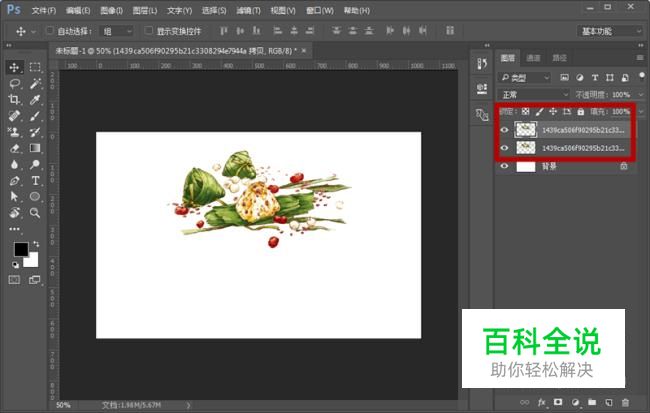This screenshot has height=413, width=650.
Task: Enable the 显示变换控件 checkbox
Action: click(148, 31)
